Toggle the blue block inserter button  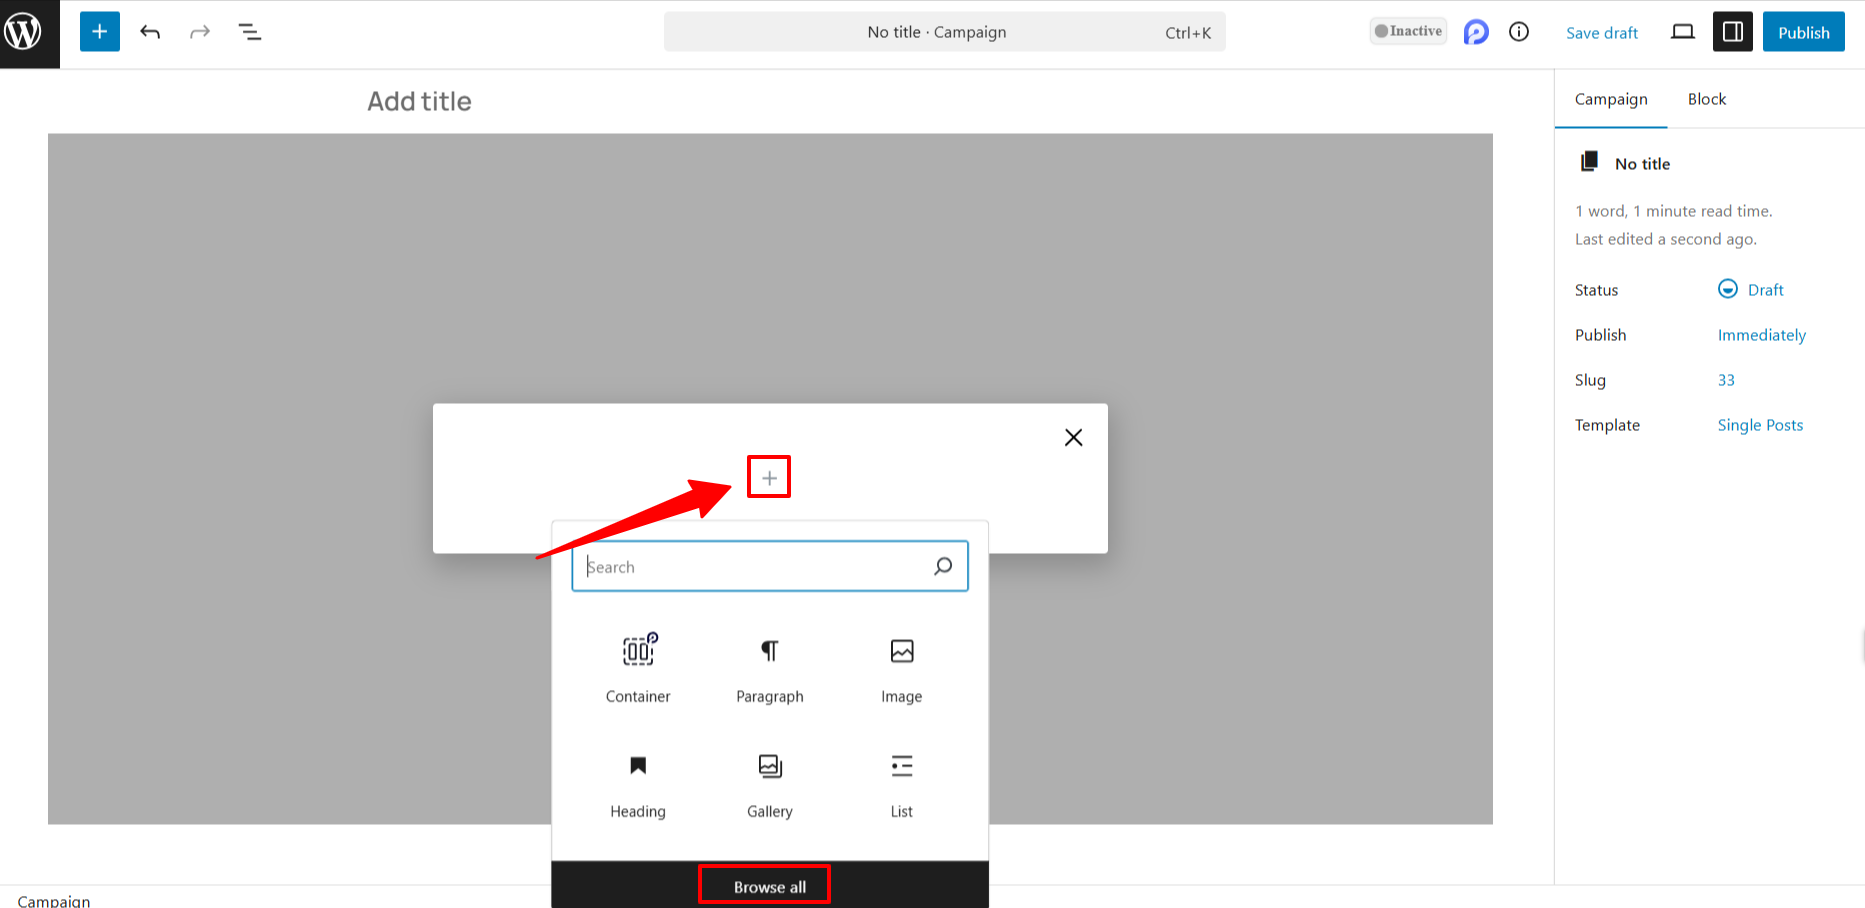tap(100, 32)
